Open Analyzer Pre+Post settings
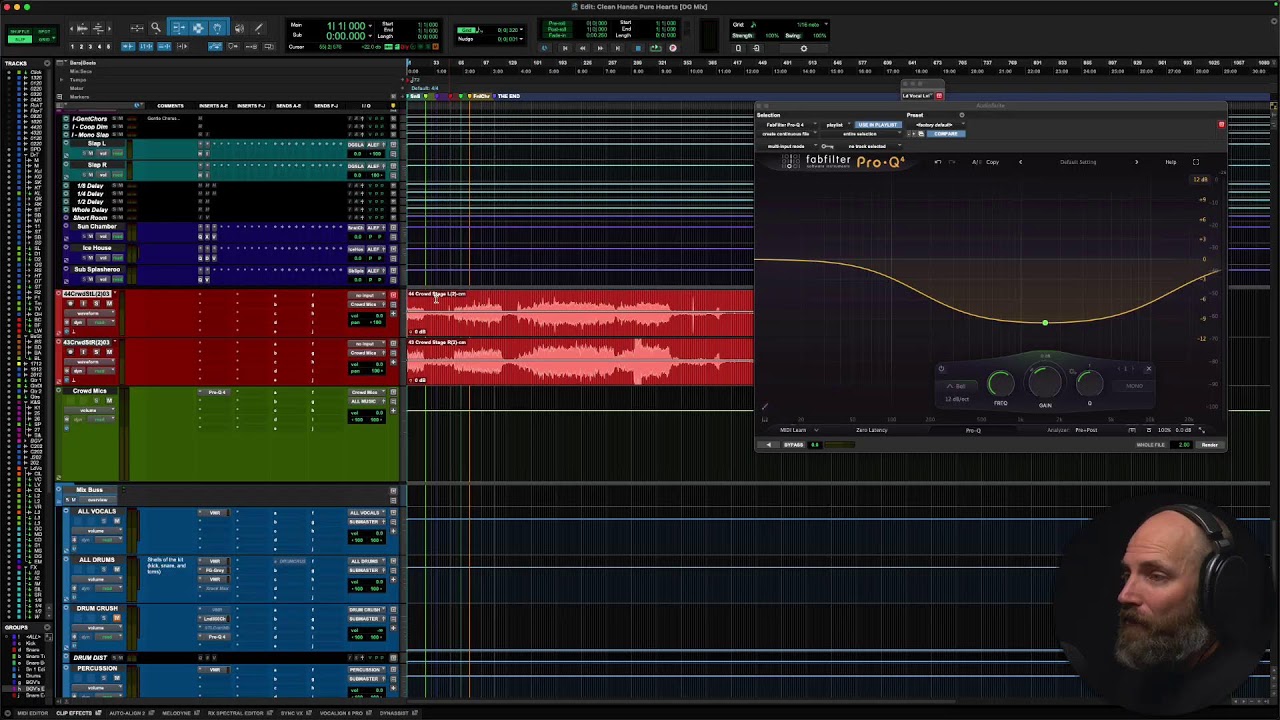The image size is (1280, 720). click(1086, 430)
